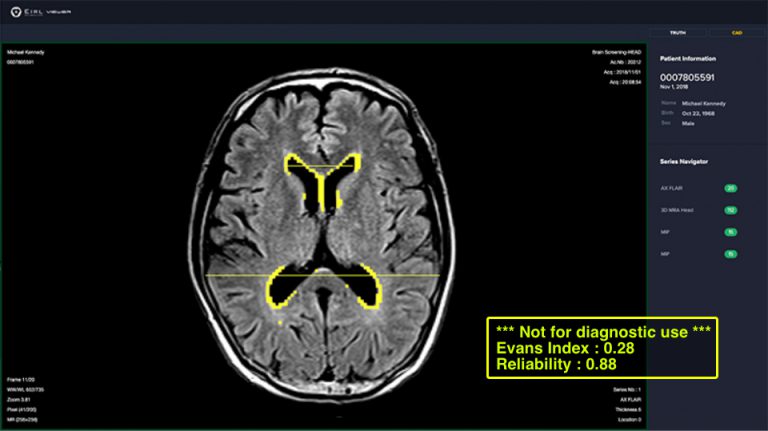This screenshot has width=768, height=431.
Task: Click the EIRL Viewer shield logo
Action: tap(16, 12)
